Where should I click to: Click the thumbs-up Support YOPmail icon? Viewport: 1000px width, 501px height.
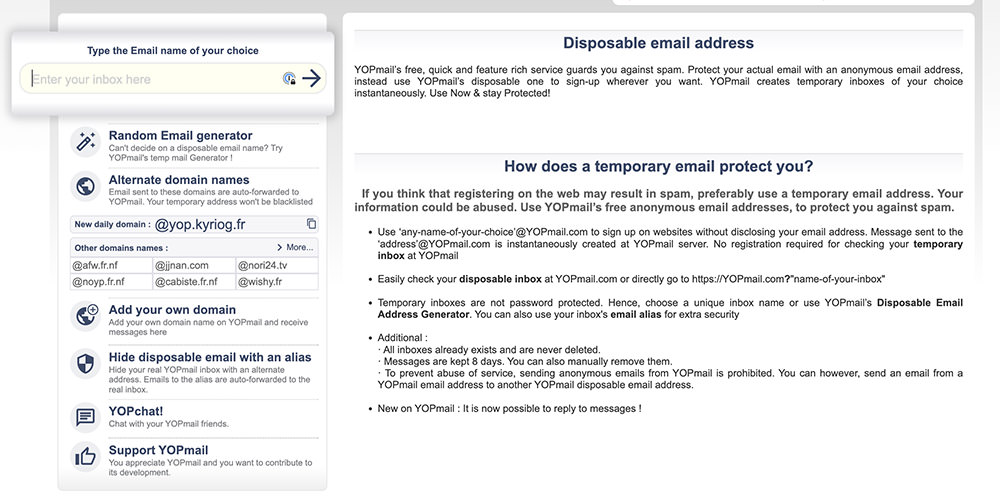pyautogui.click(x=85, y=456)
